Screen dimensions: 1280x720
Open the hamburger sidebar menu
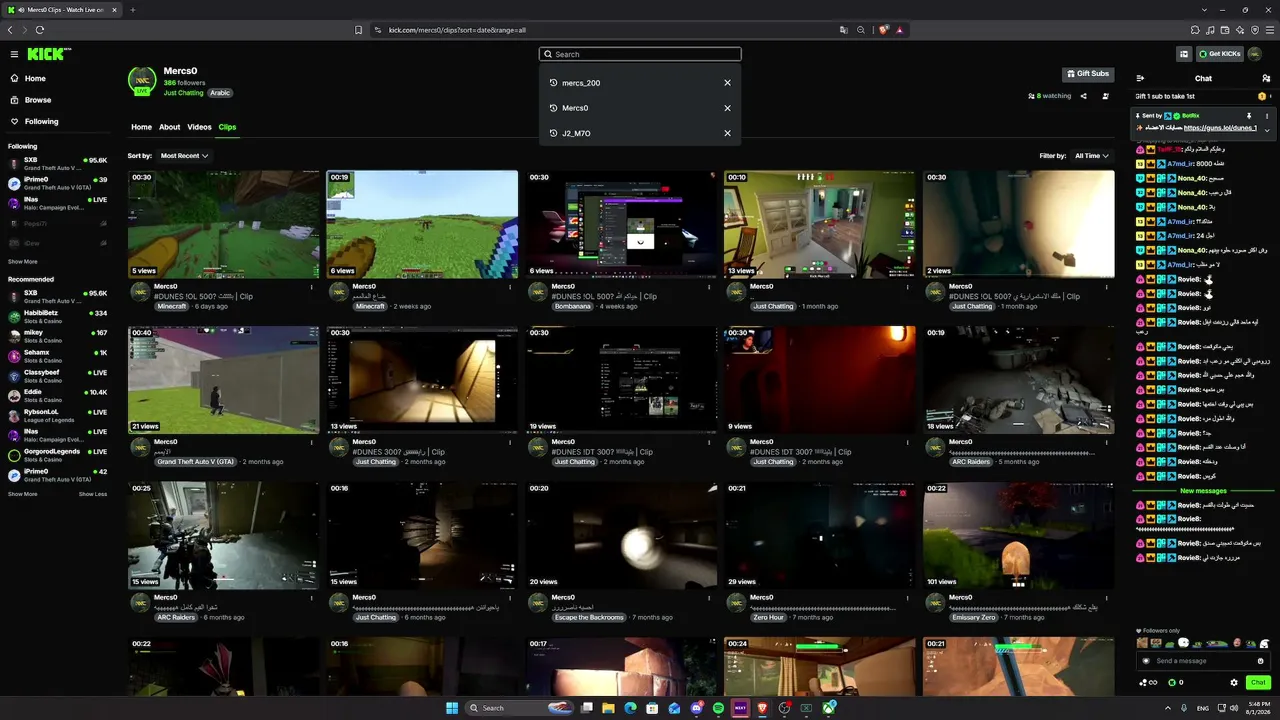(x=14, y=54)
